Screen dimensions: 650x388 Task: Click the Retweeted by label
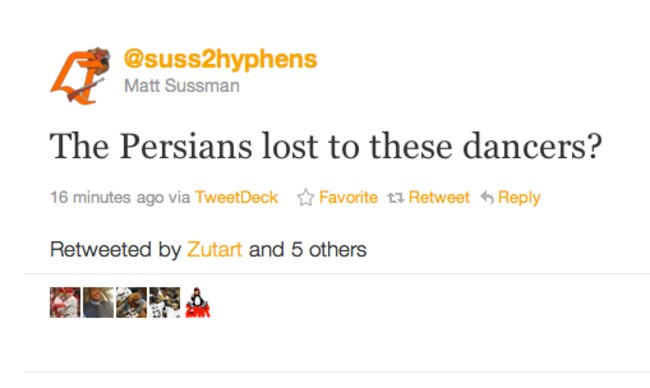116,250
